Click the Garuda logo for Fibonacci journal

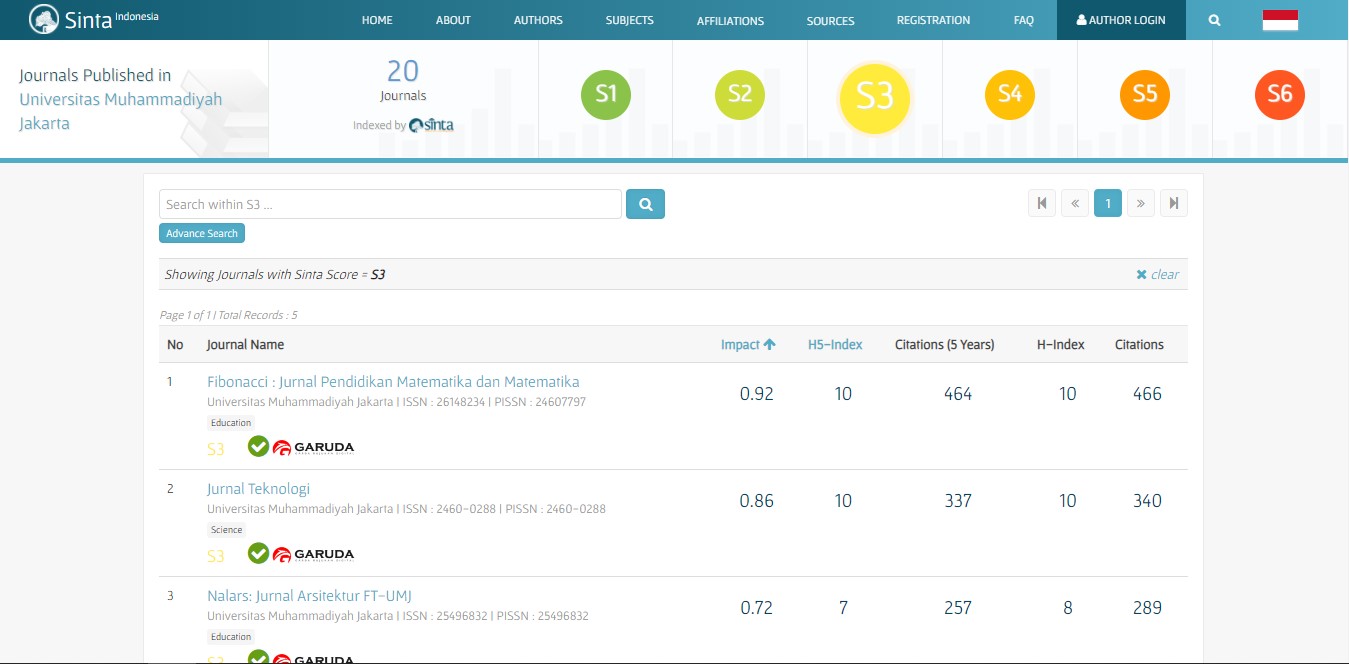point(314,447)
